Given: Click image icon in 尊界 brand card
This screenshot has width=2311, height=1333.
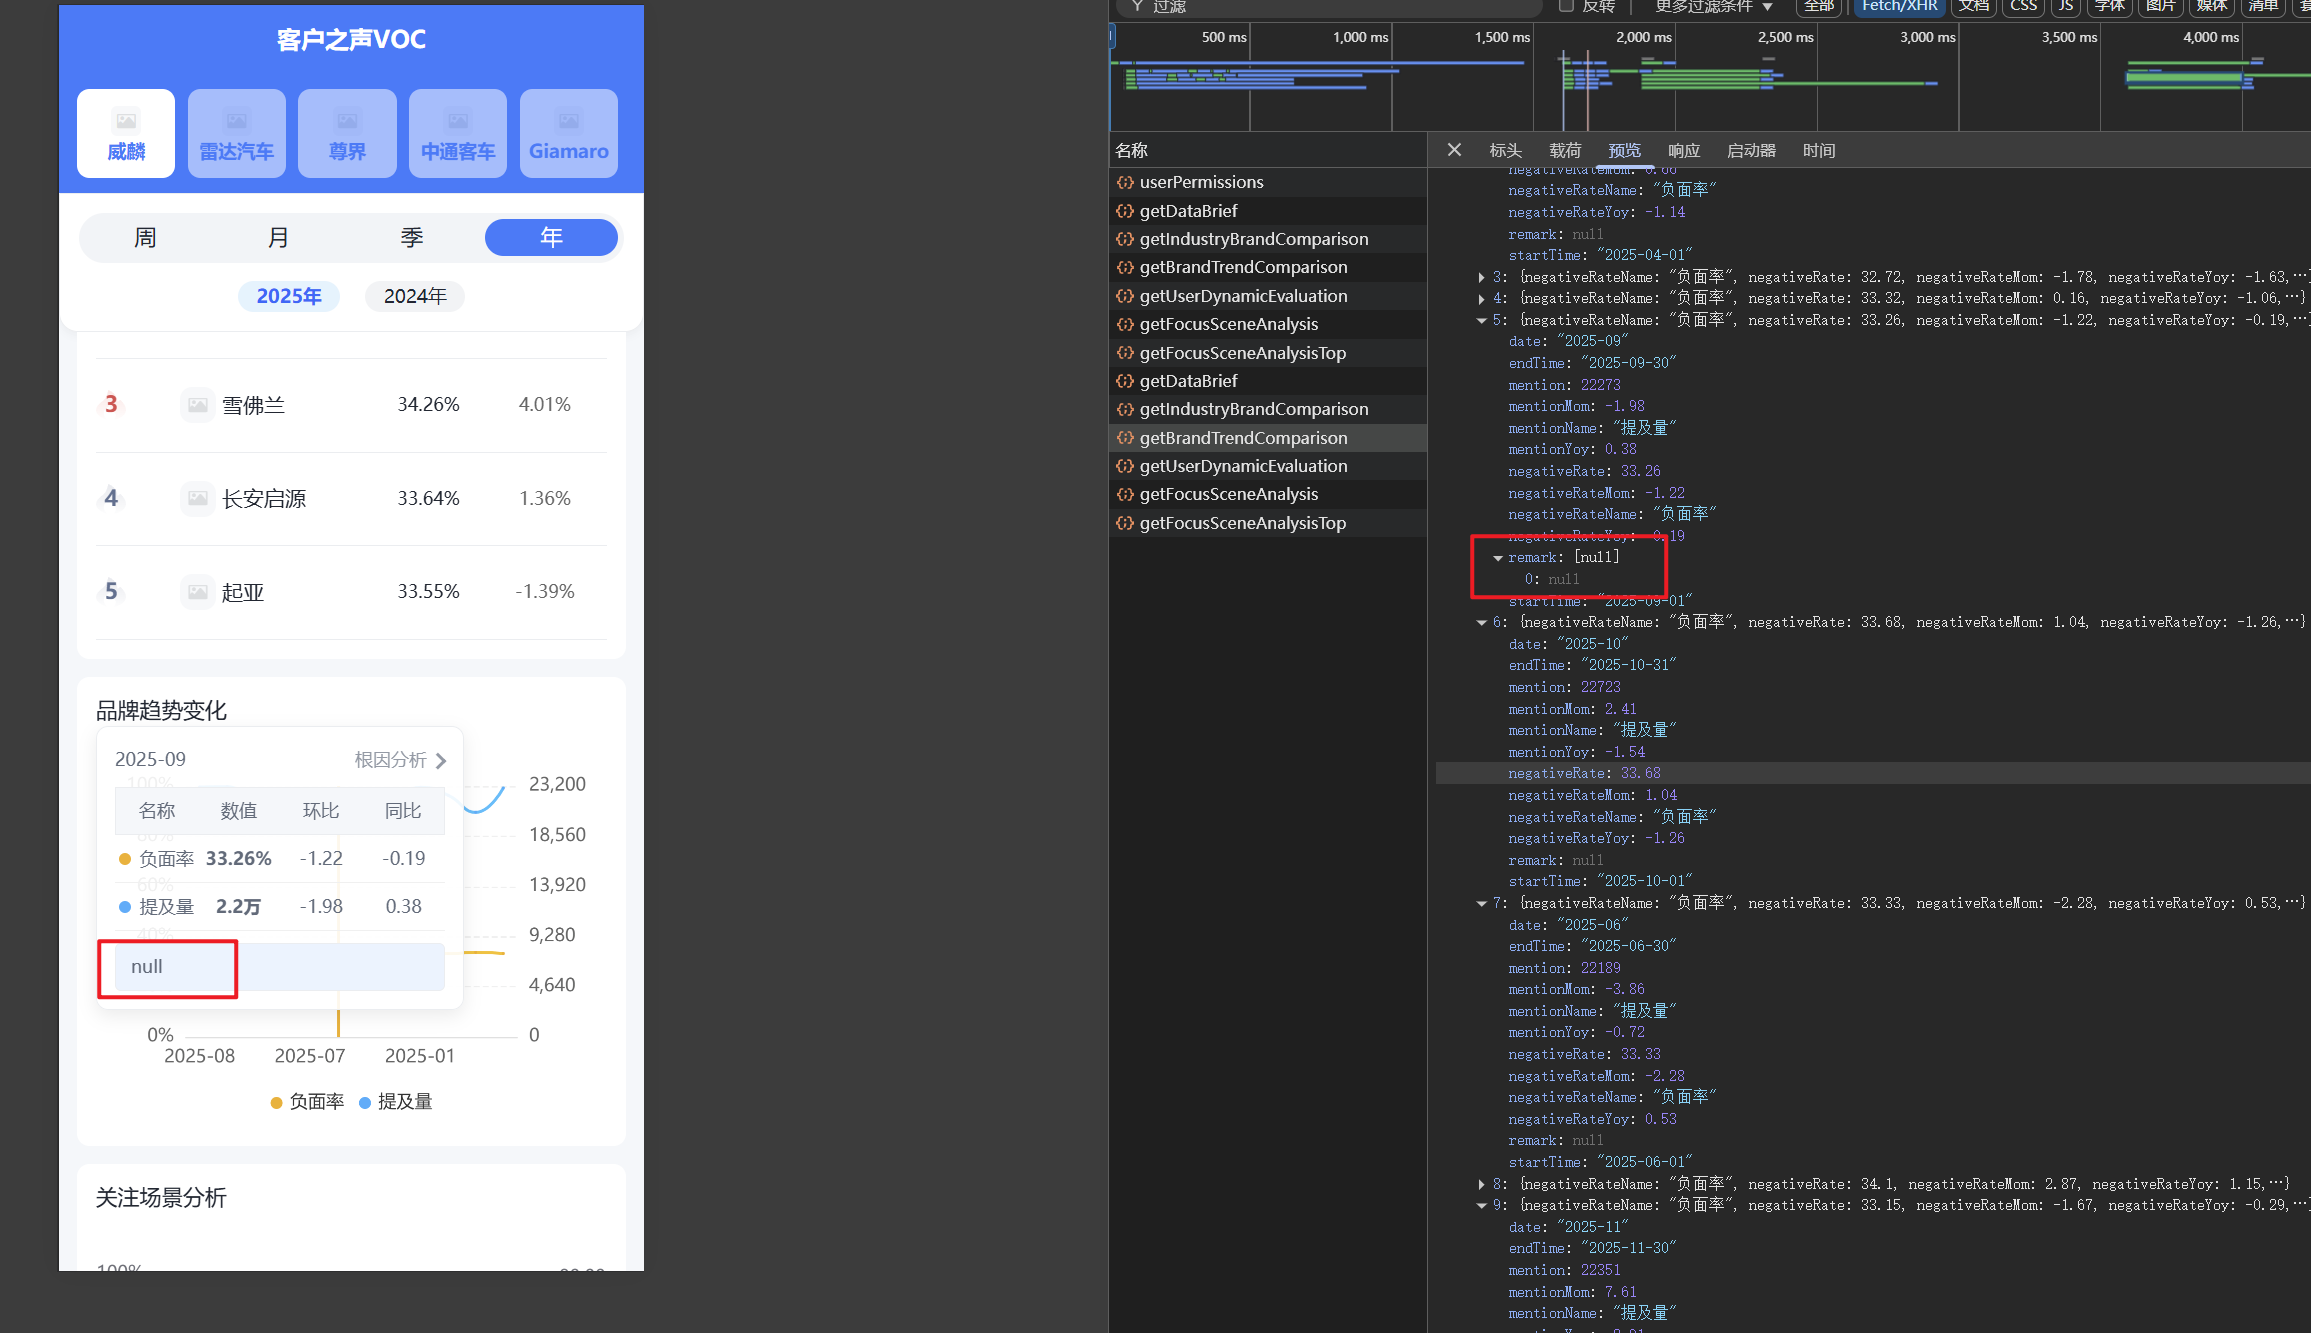Looking at the screenshot, I should [347, 121].
